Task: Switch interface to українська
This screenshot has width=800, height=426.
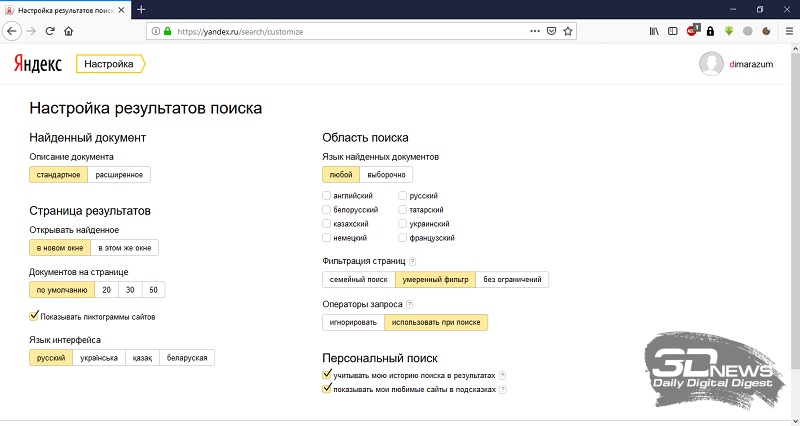Action: [x=99, y=358]
